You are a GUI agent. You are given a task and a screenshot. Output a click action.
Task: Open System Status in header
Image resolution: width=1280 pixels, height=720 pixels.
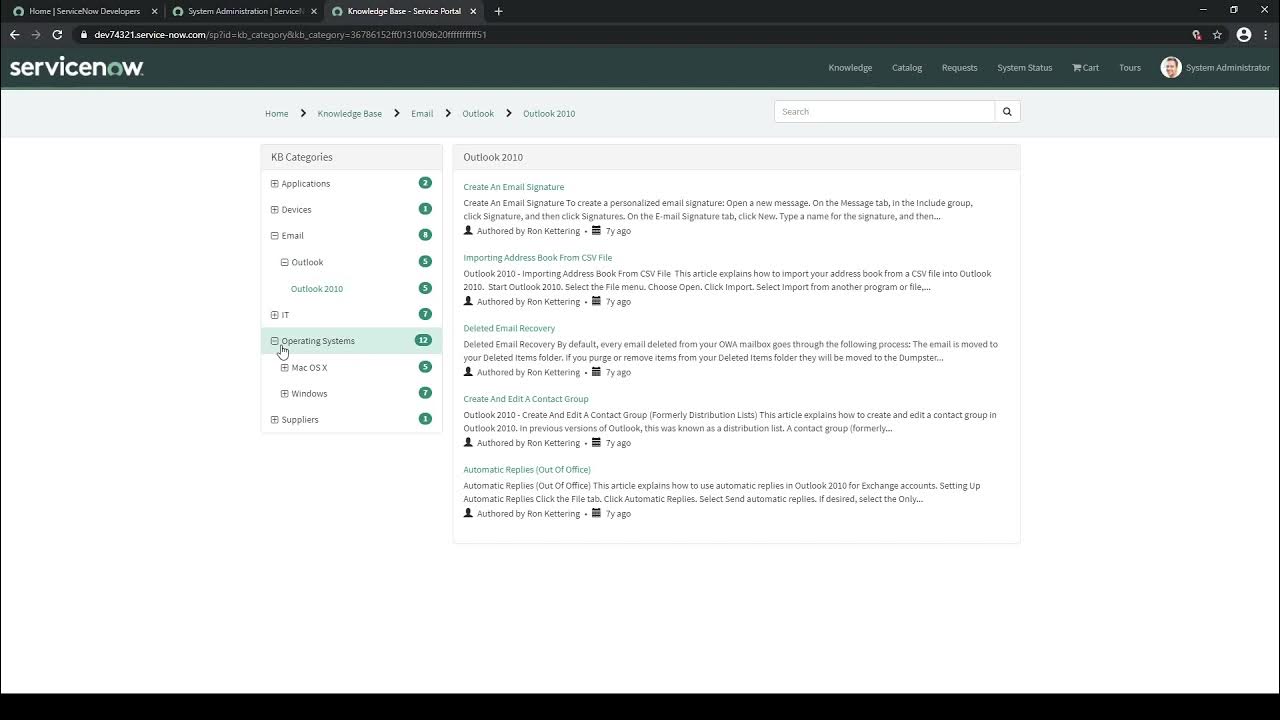(1025, 68)
